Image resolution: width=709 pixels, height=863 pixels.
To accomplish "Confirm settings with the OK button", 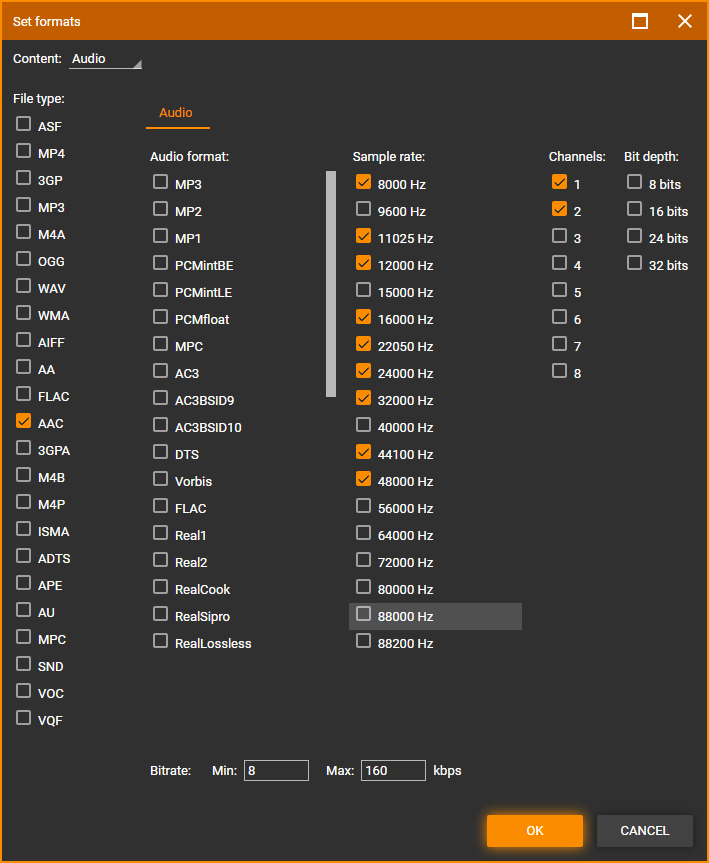I will 535,831.
